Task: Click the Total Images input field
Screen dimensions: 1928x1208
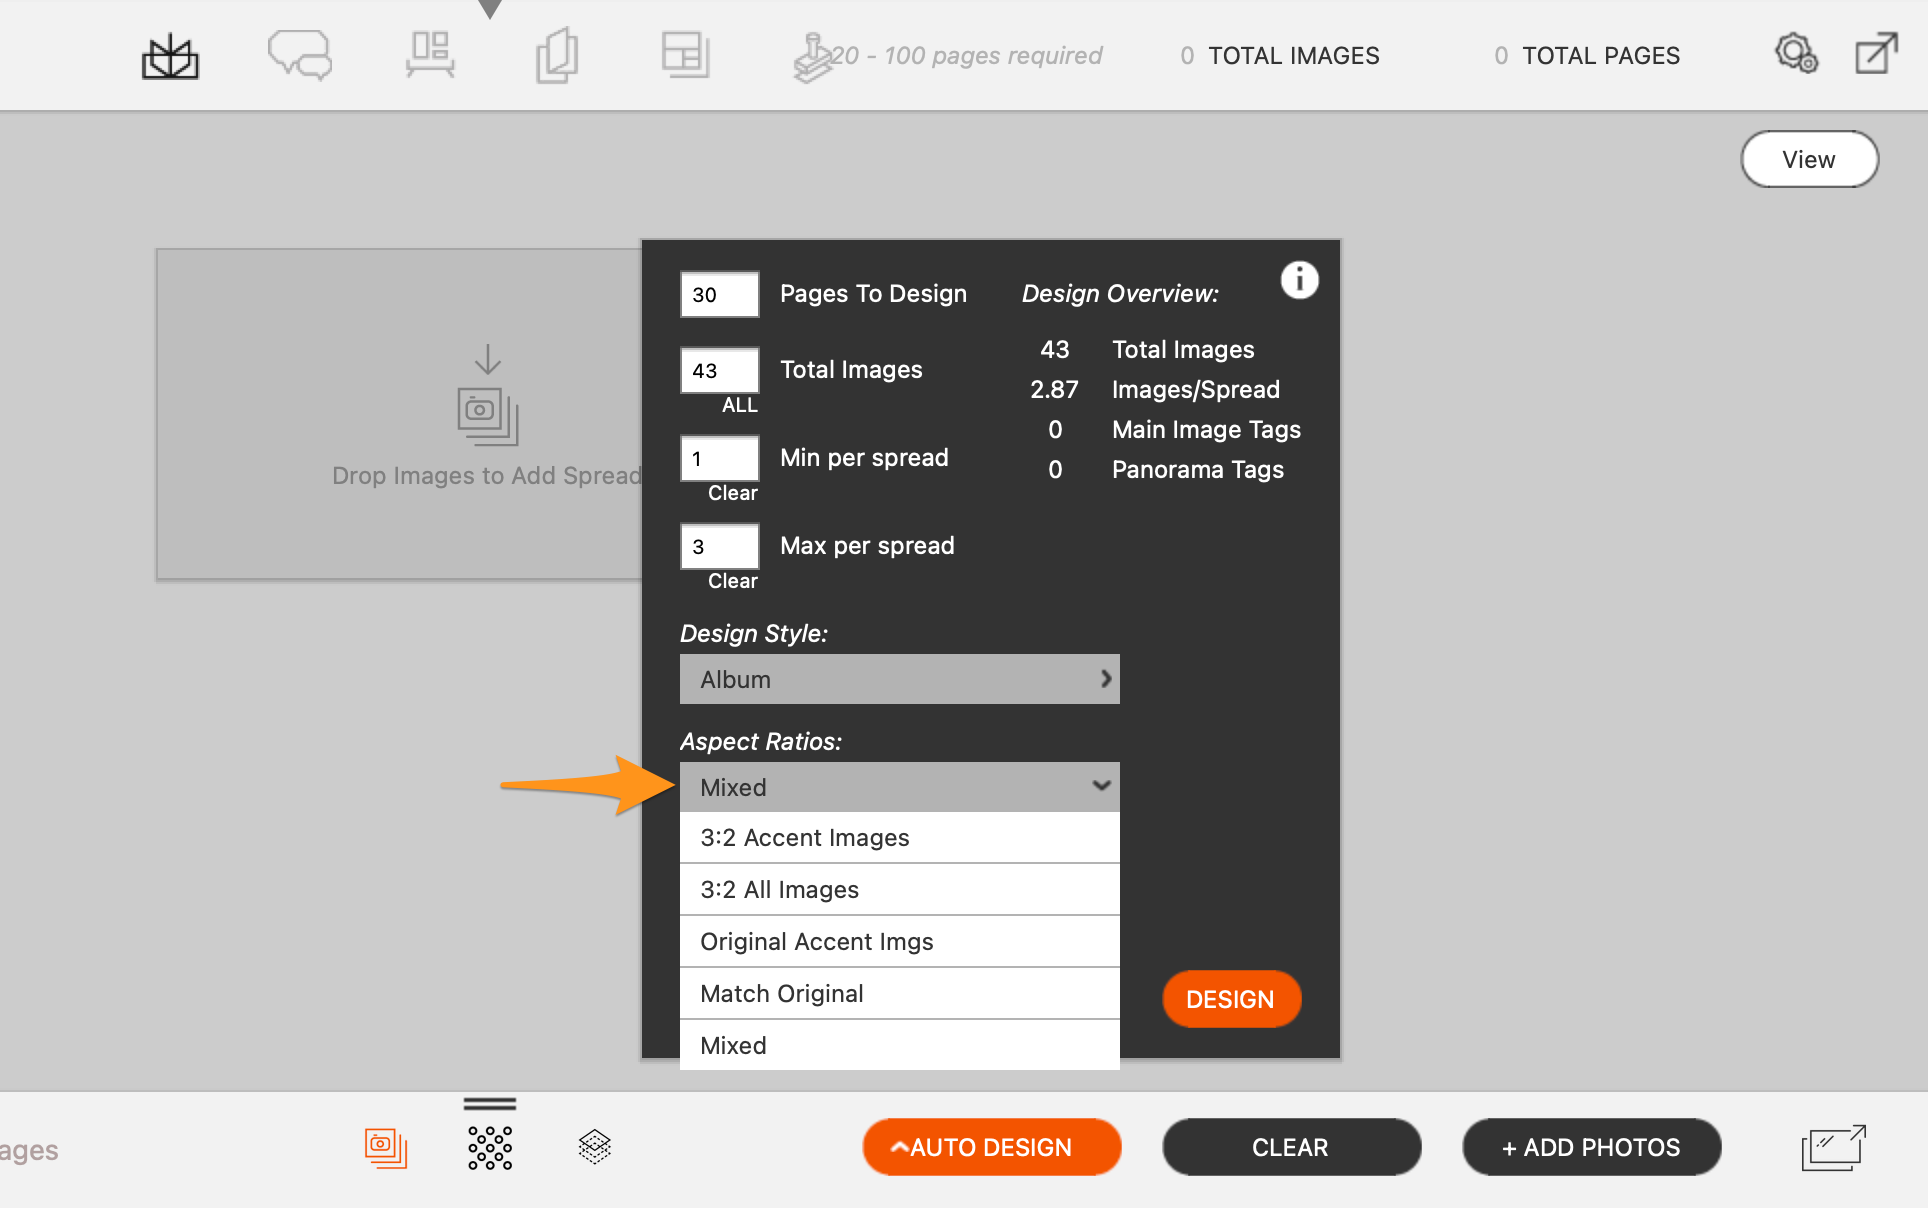Action: 720,370
